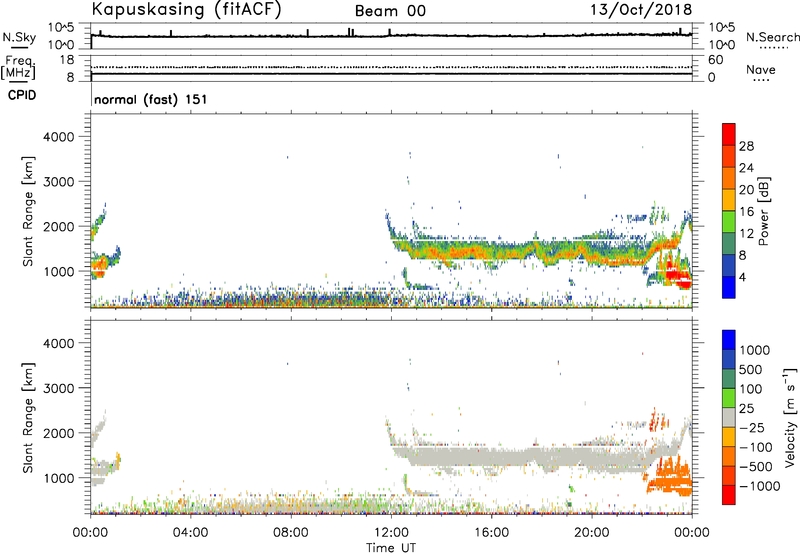800x554 pixels.
Task: Click the power panel Slant Range [km] label
Action: click(28, 211)
